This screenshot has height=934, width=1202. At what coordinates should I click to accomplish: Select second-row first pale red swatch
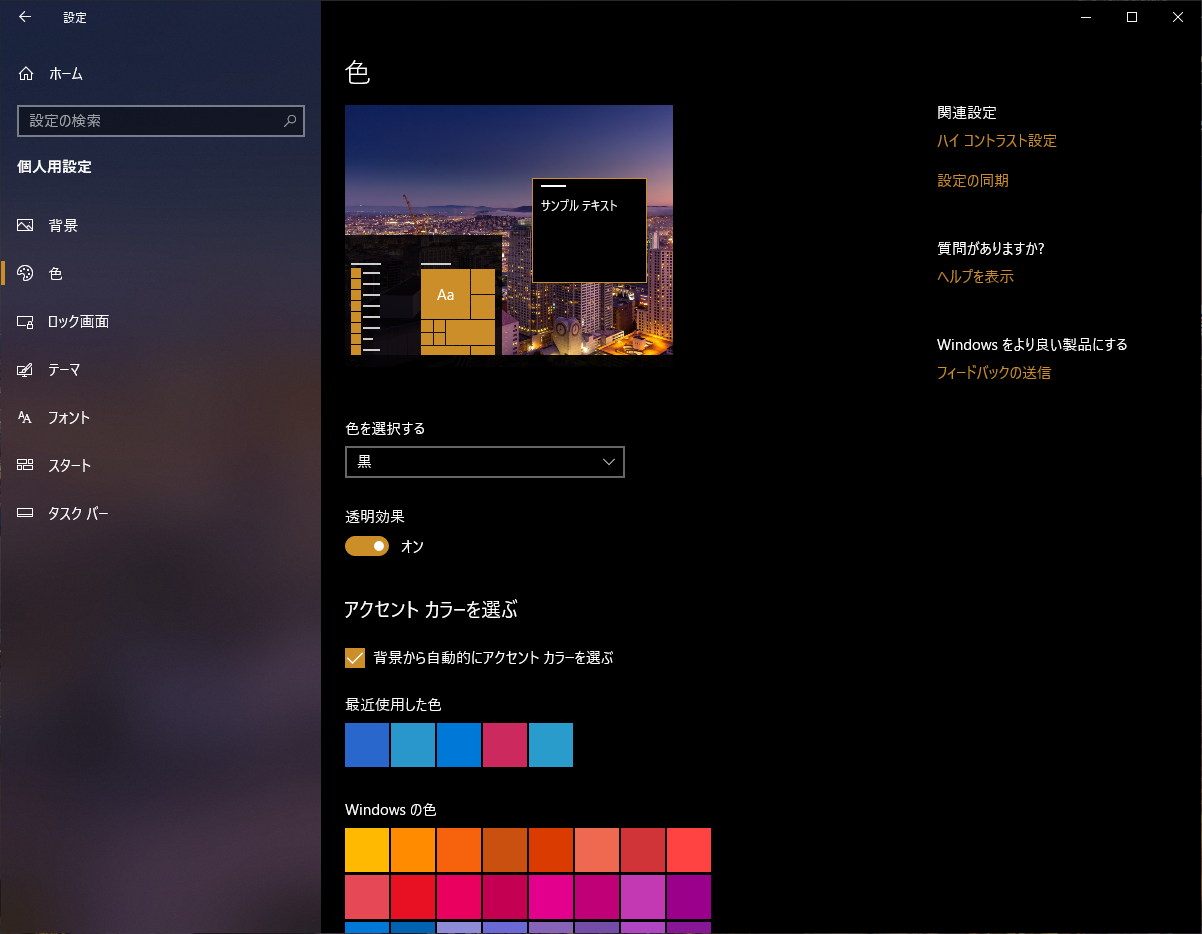coord(367,897)
